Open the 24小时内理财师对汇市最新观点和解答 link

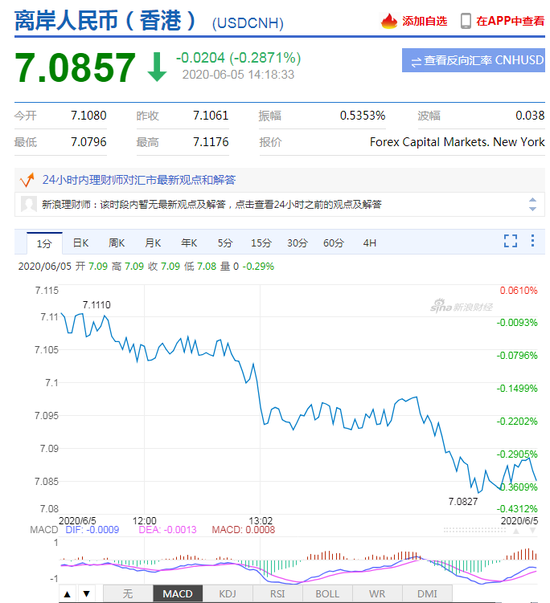[x=139, y=180]
